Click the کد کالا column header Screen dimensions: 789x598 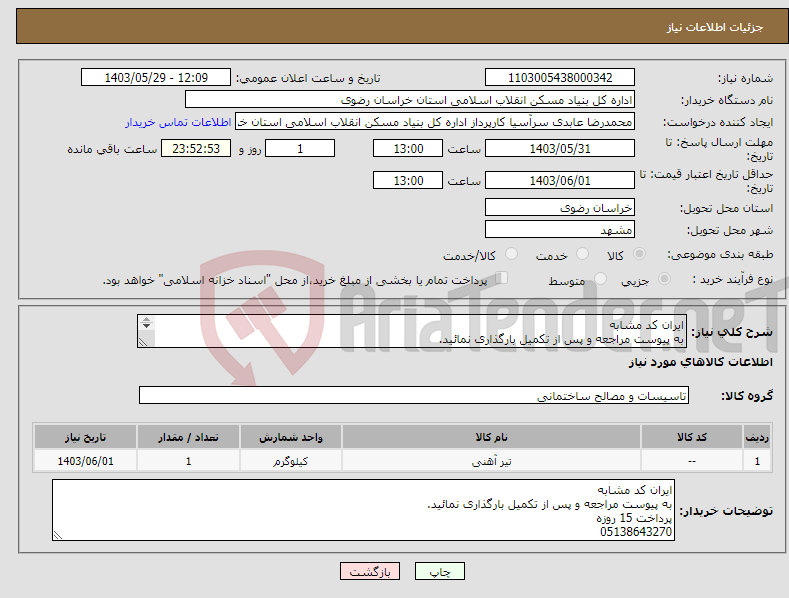692,437
